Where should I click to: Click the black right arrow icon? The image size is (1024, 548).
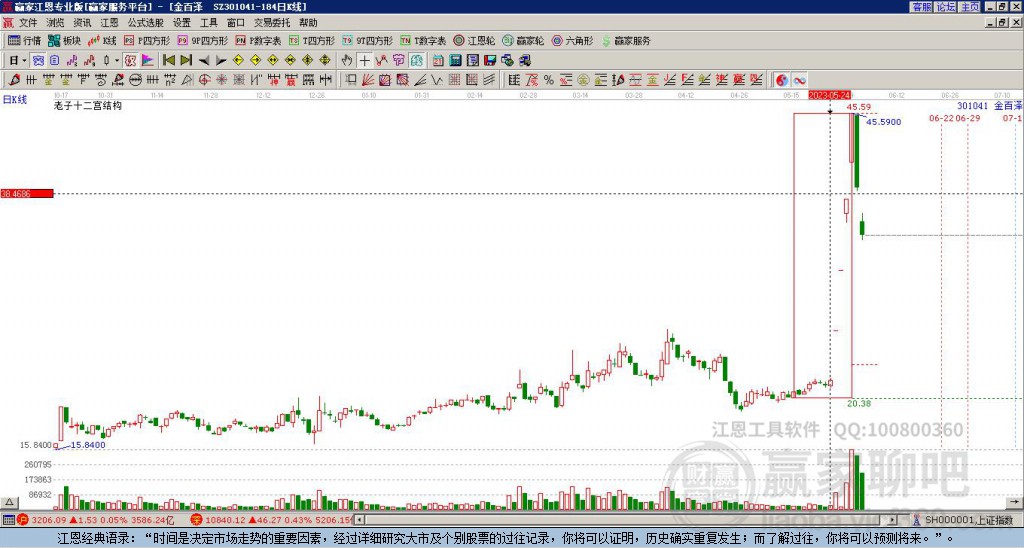tap(221, 61)
